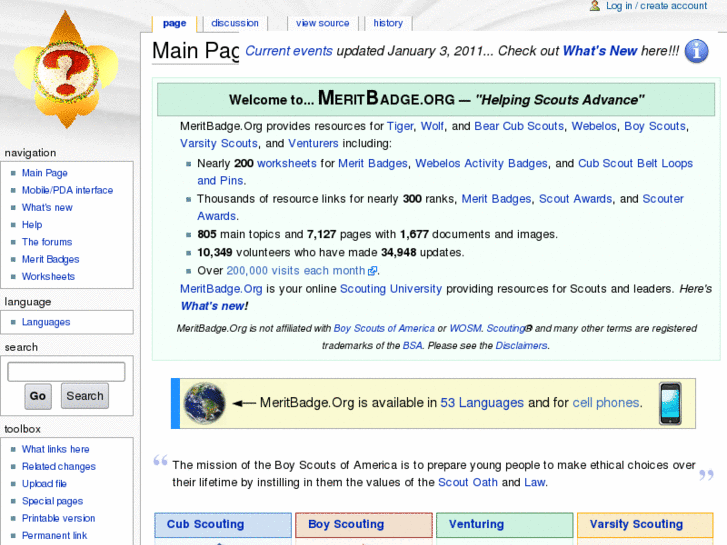Open the BSA trademark link
This screenshot has height=545, width=727.
413,346
